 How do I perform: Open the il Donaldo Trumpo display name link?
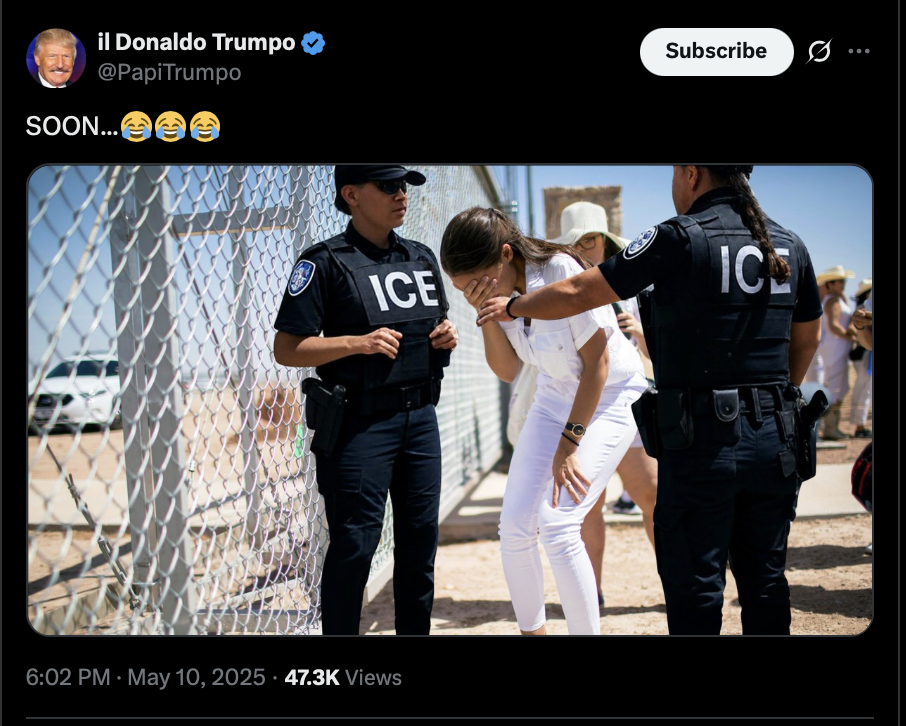click(x=196, y=42)
